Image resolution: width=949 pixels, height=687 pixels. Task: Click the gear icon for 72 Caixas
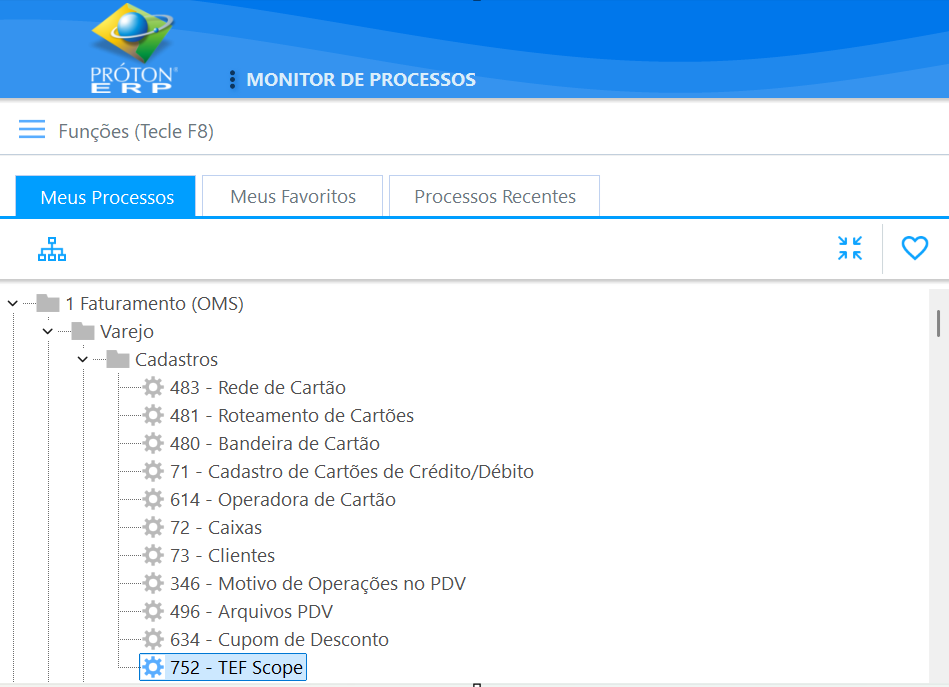click(x=153, y=528)
